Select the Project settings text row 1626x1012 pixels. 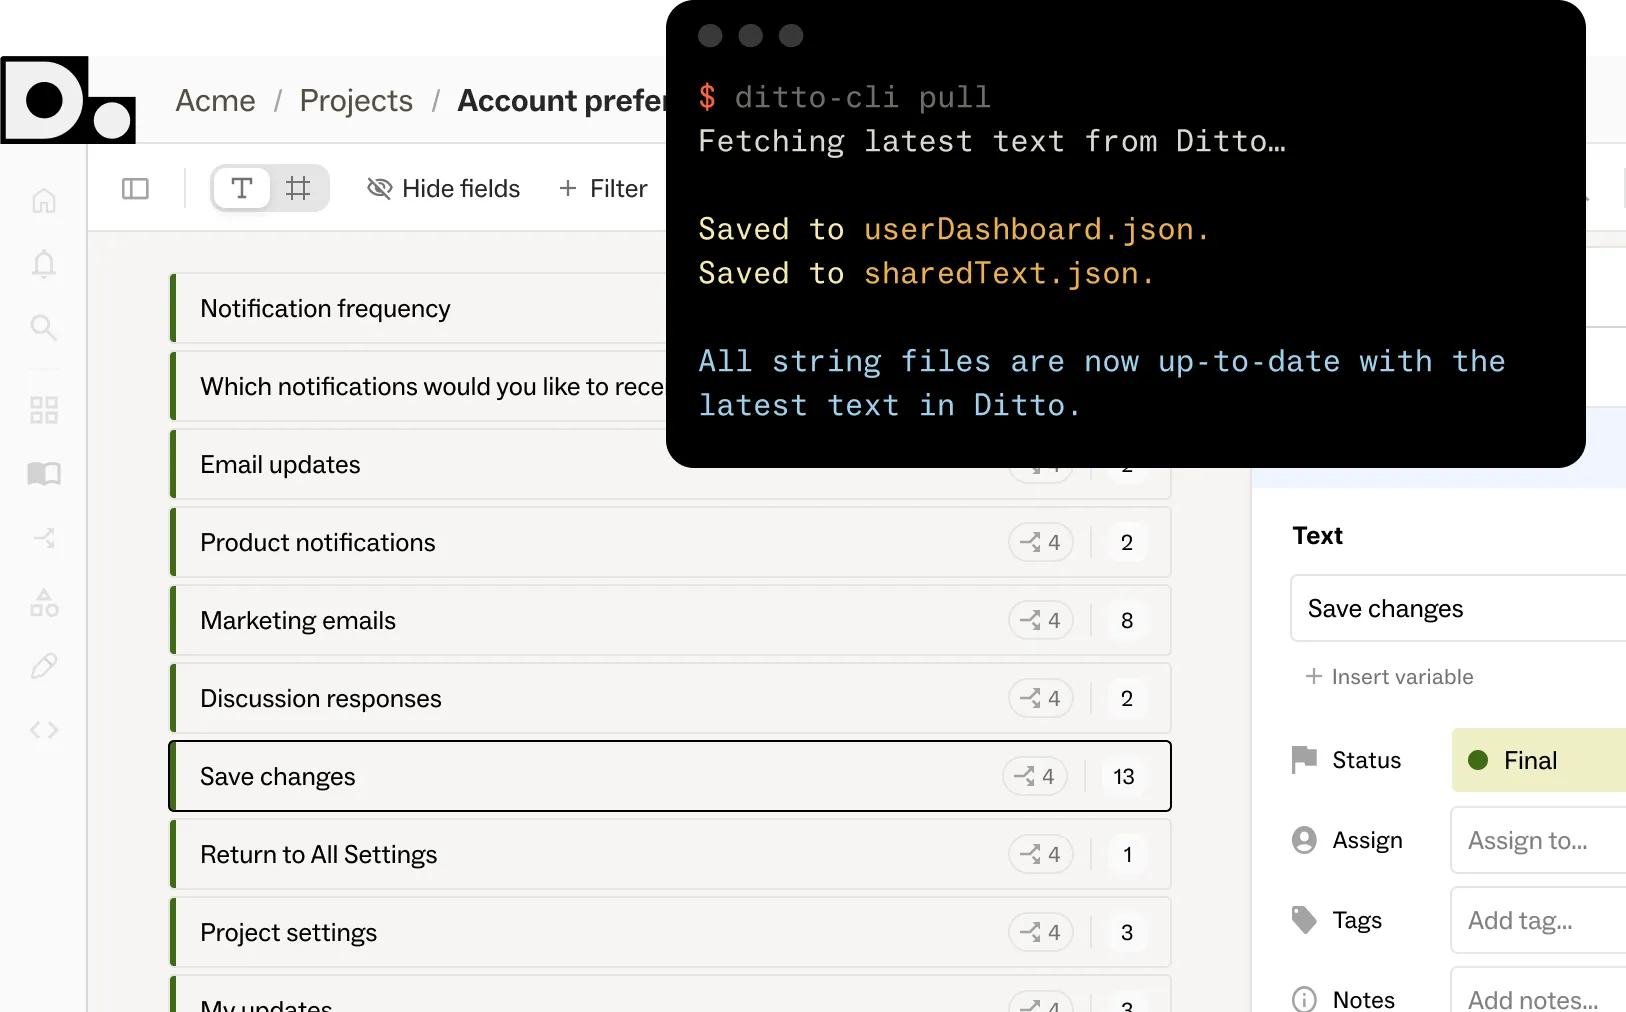(x=670, y=932)
